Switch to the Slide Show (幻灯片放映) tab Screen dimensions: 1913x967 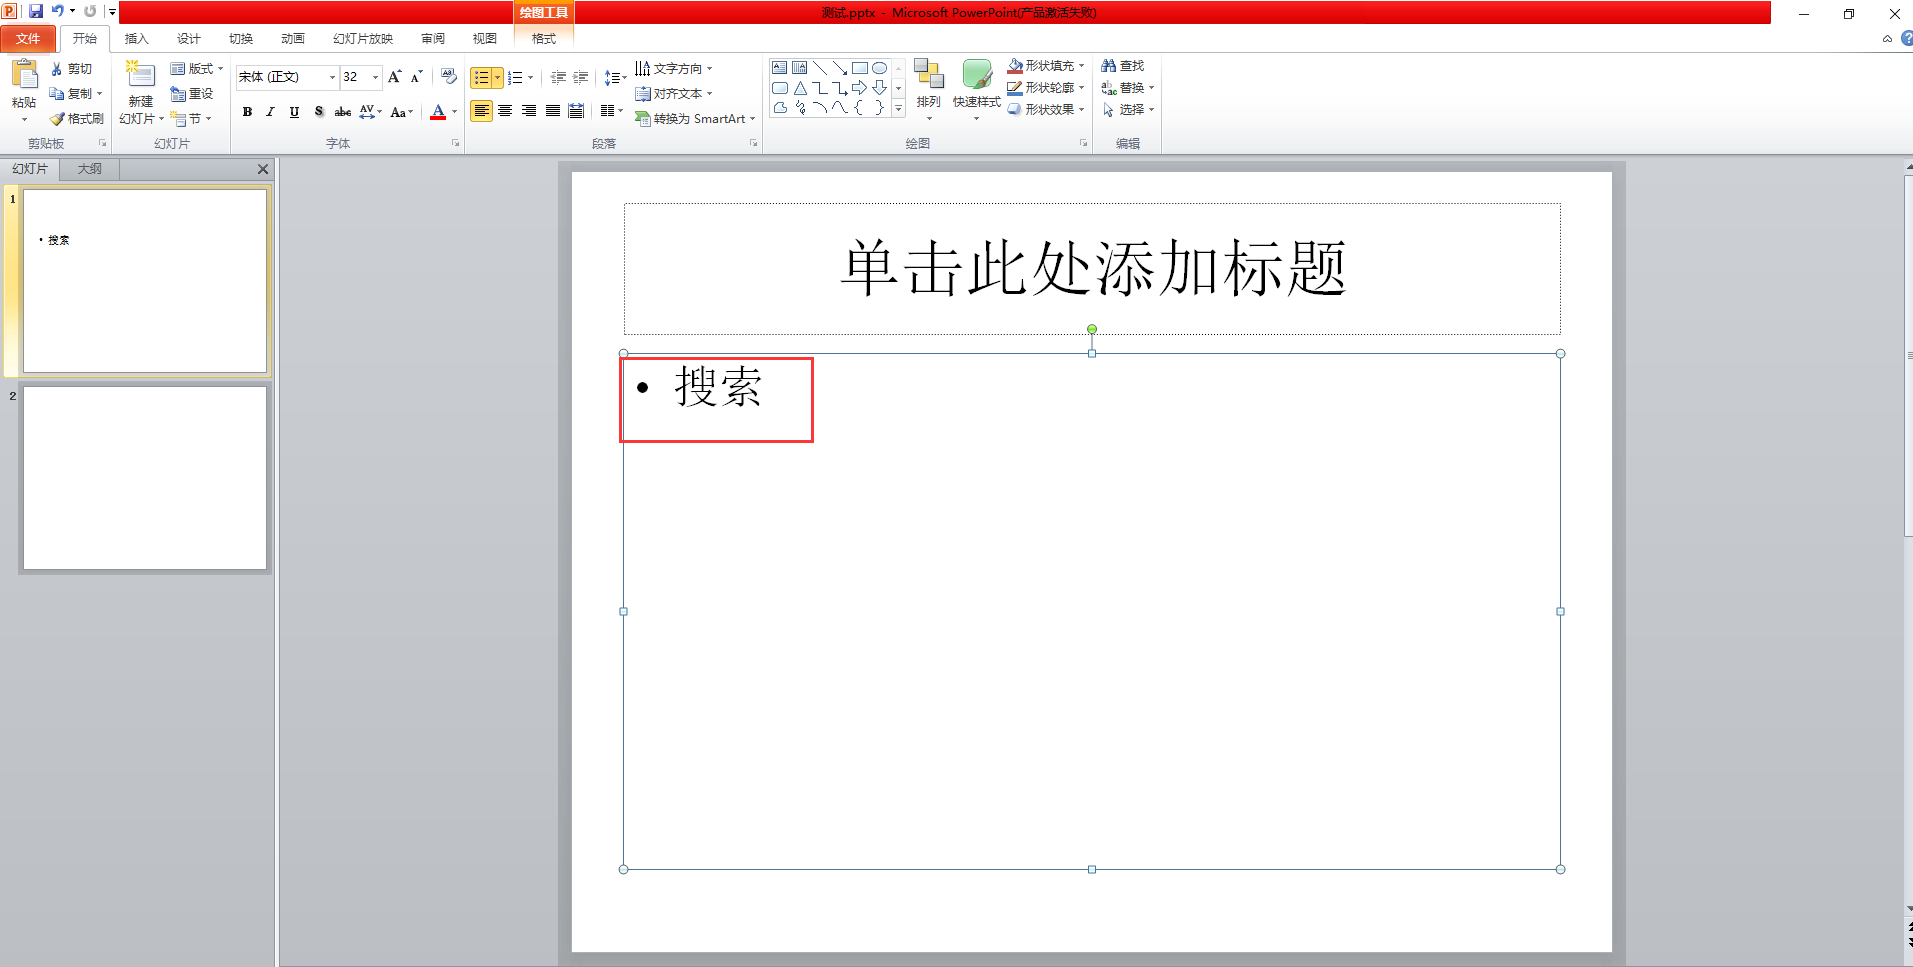pyautogui.click(x=363, y=38)
